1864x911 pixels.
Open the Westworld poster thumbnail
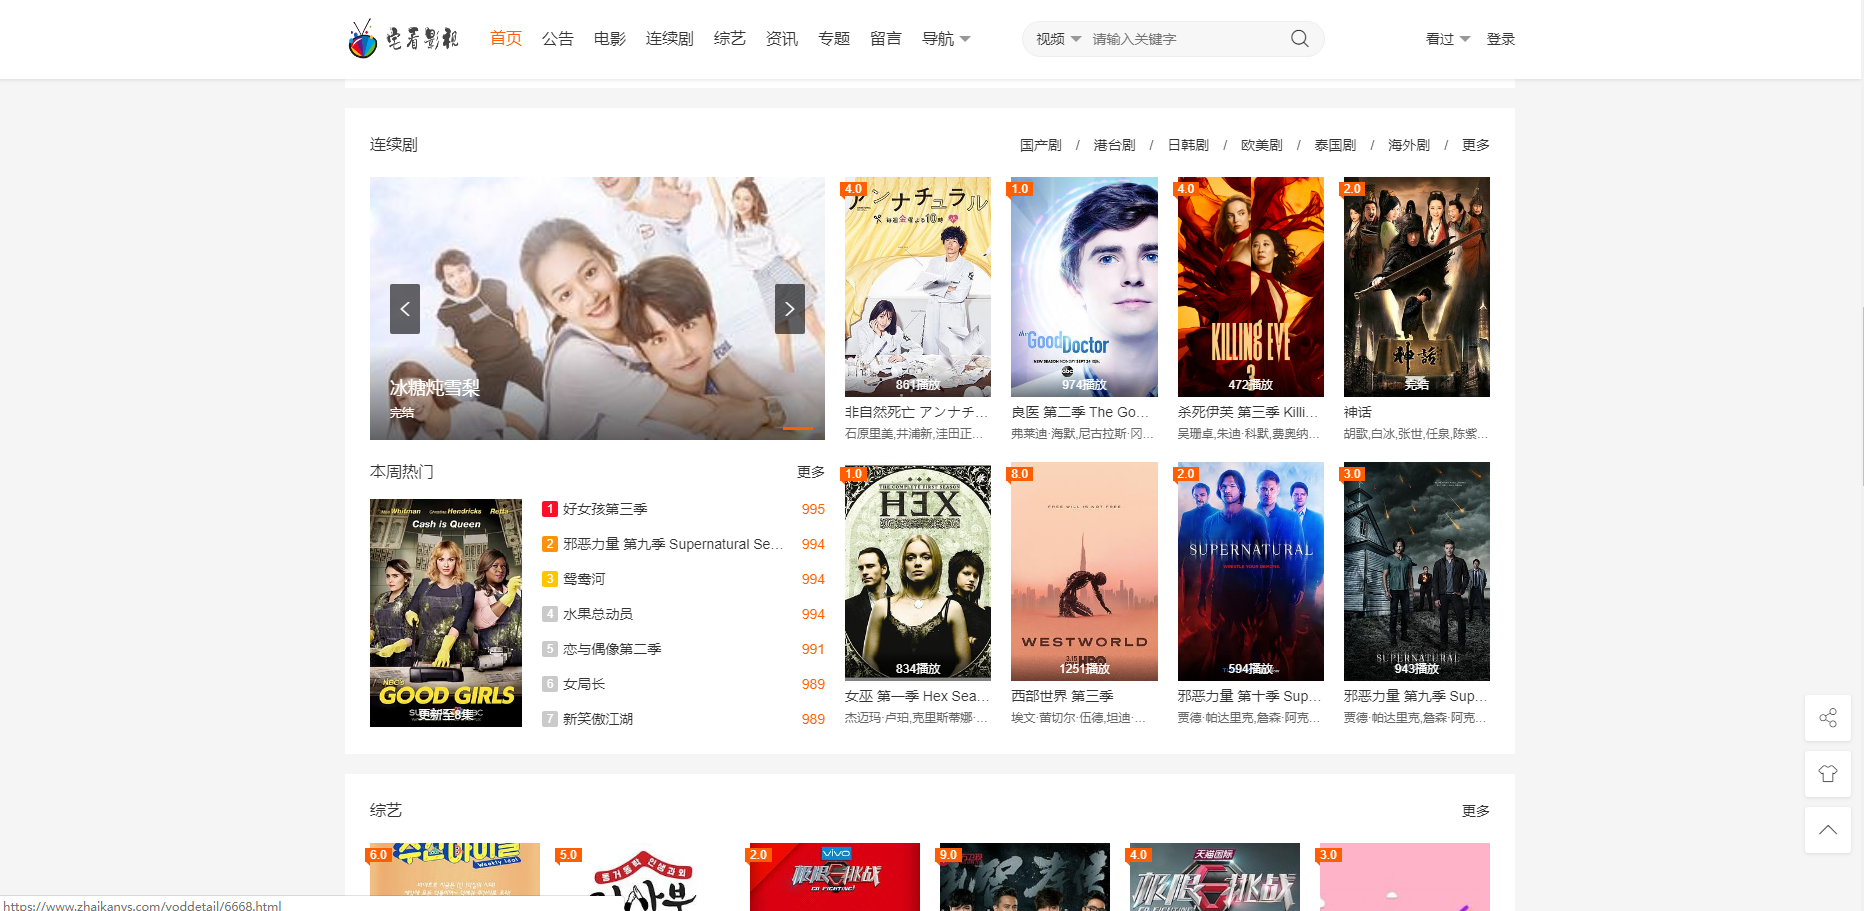[x=1084, y=571]
